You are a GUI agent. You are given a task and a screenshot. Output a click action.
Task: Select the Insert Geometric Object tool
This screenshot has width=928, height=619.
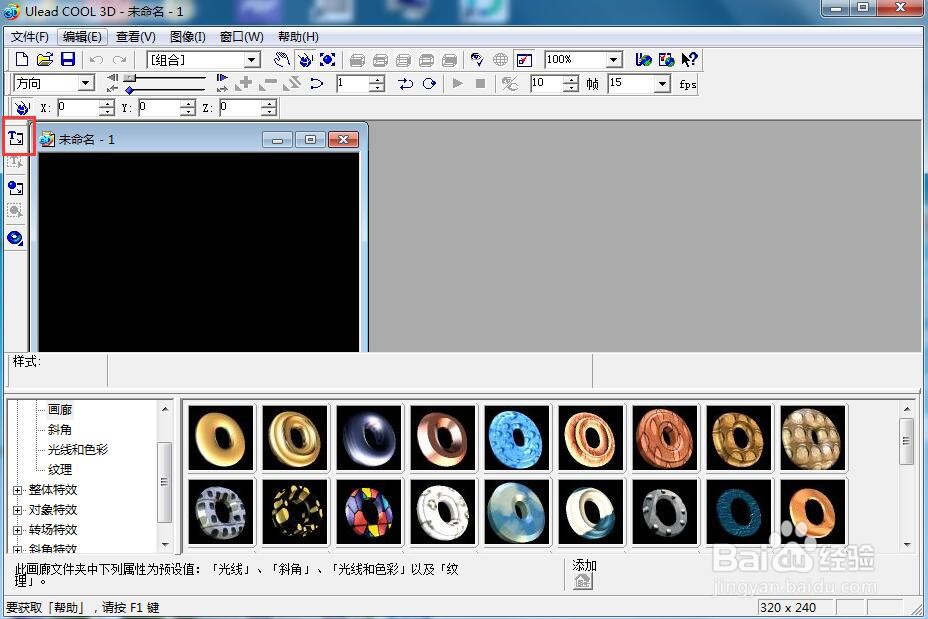[15, 238]
